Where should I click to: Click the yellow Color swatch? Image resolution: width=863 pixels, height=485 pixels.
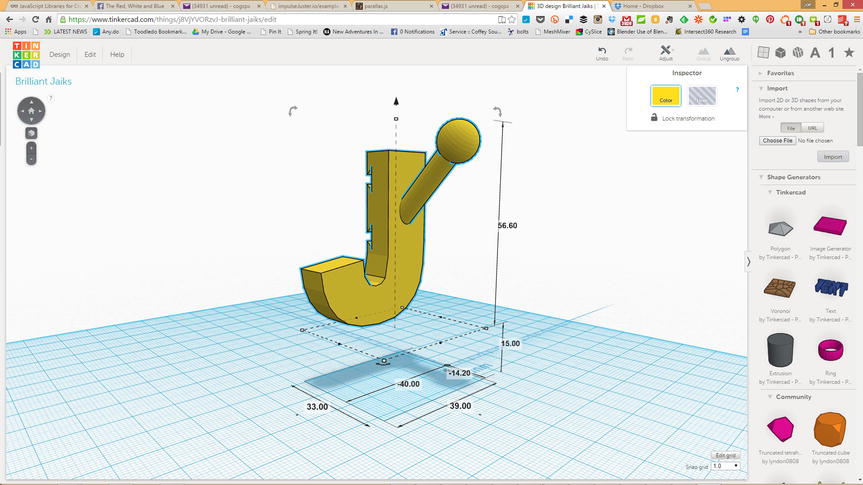pos(666,96)
